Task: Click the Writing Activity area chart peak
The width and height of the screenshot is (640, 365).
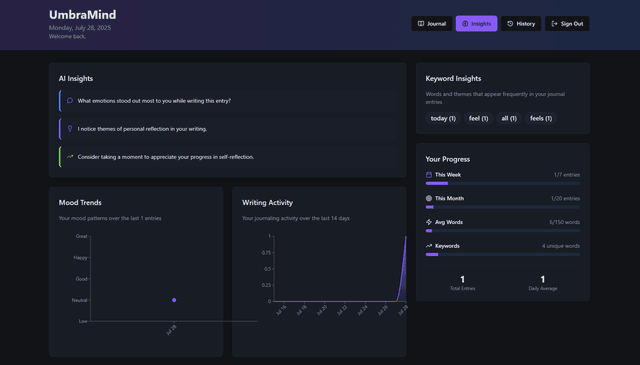Action: (405, 238)
